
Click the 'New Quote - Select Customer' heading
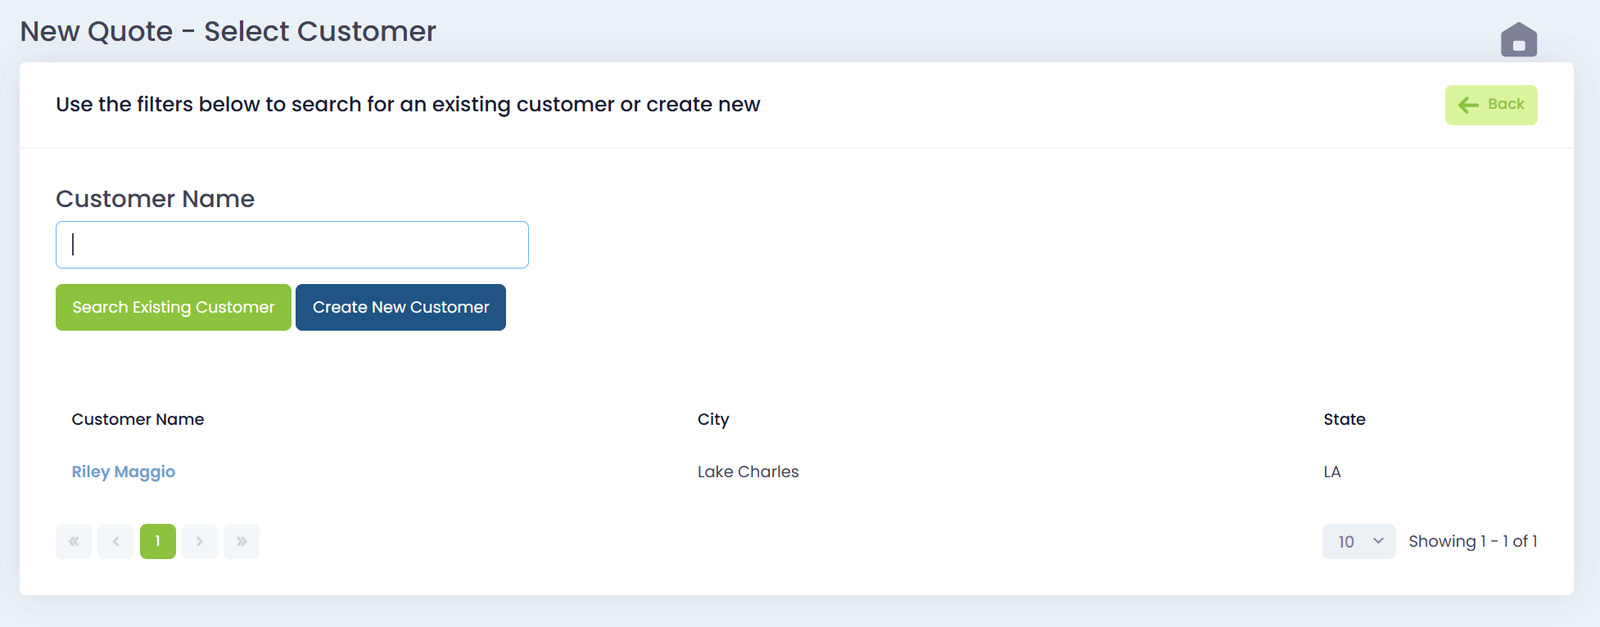click(228, 32)
